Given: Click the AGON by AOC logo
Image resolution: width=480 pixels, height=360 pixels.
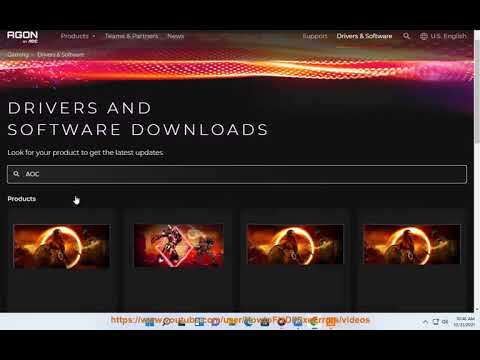Looking at the screenshot, I should point(23,37).
